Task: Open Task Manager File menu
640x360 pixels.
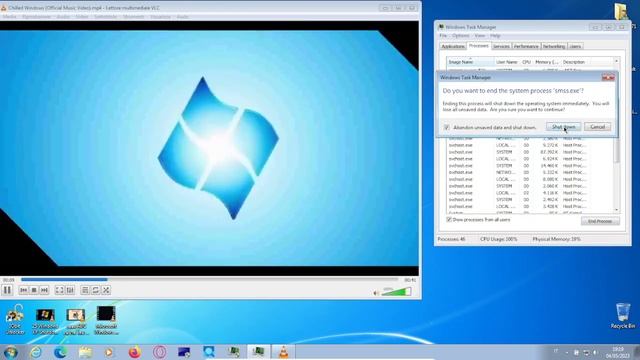Action: click(443, 36)
